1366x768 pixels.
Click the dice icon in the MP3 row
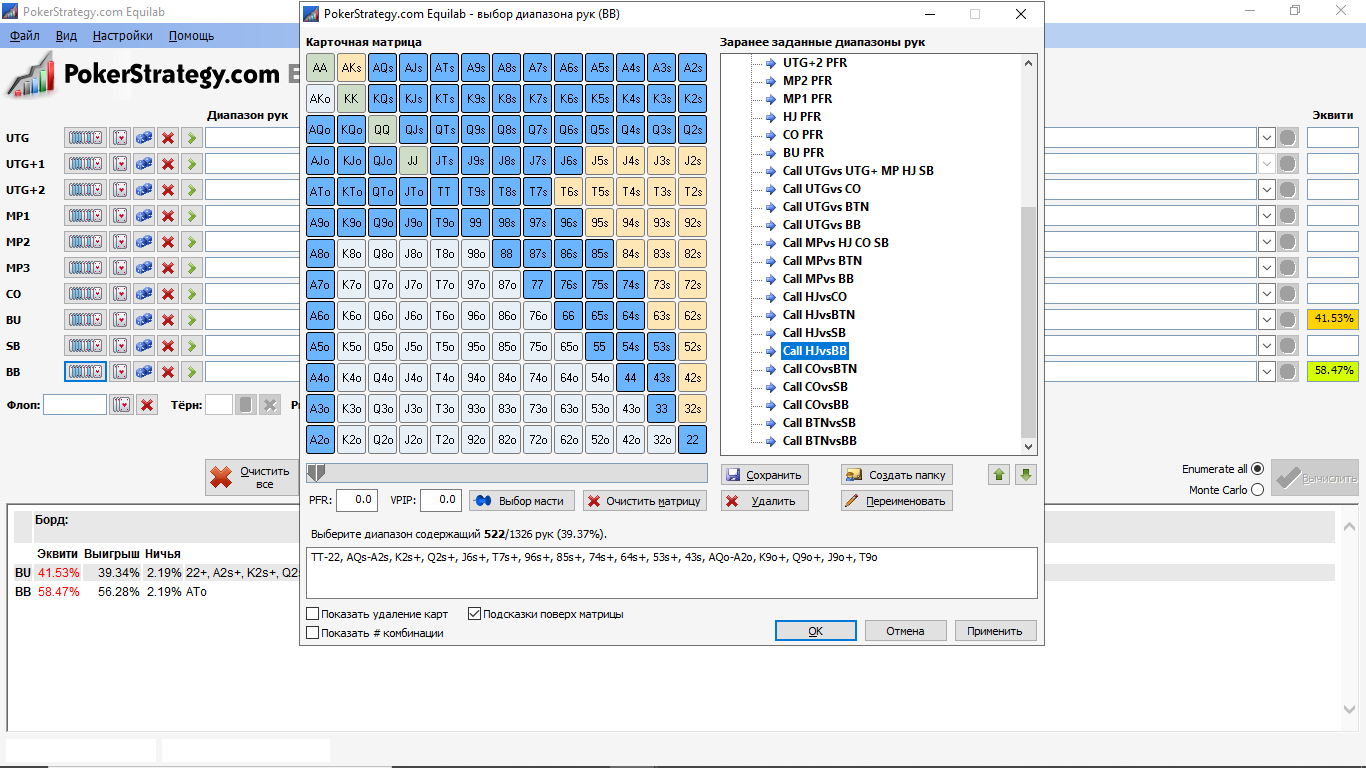(144, 268)
